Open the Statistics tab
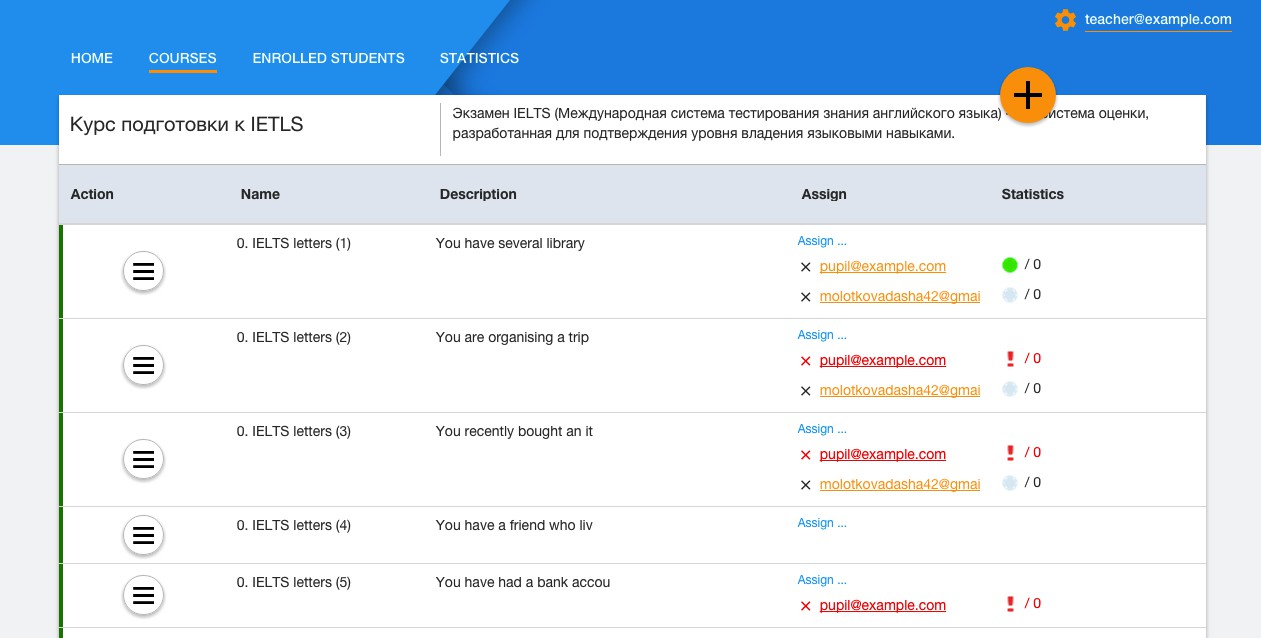 (479, 58)
